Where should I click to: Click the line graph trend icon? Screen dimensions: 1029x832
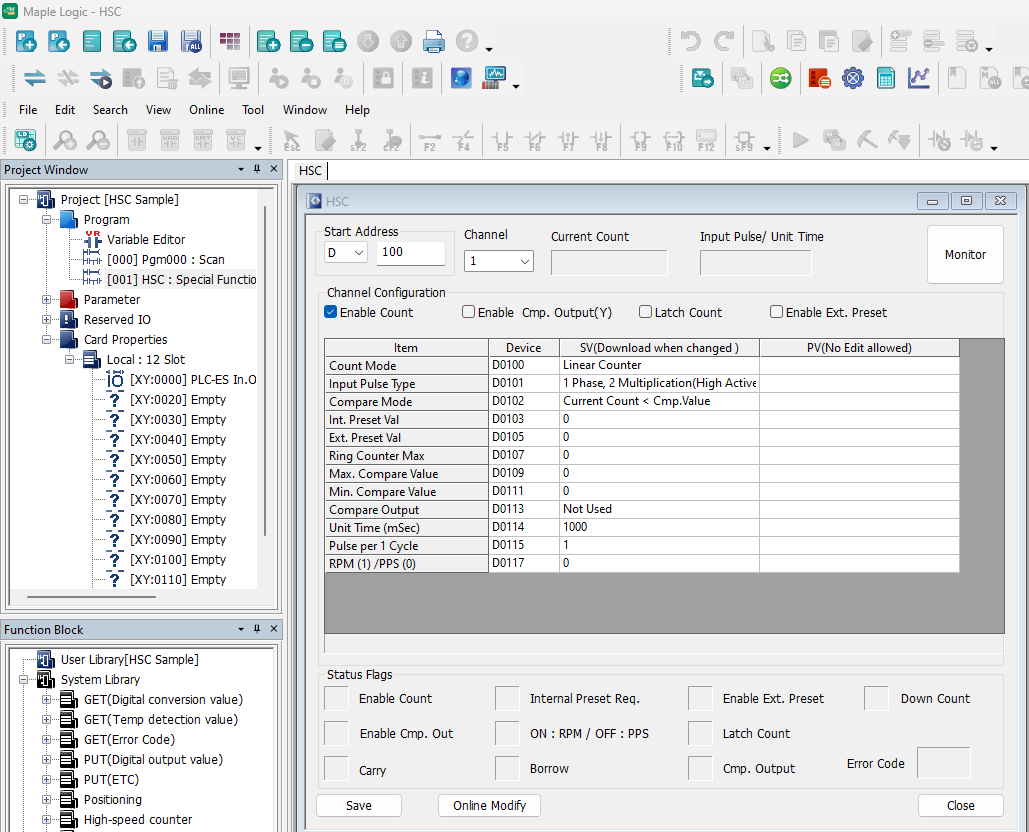click(x=919, y=78)
